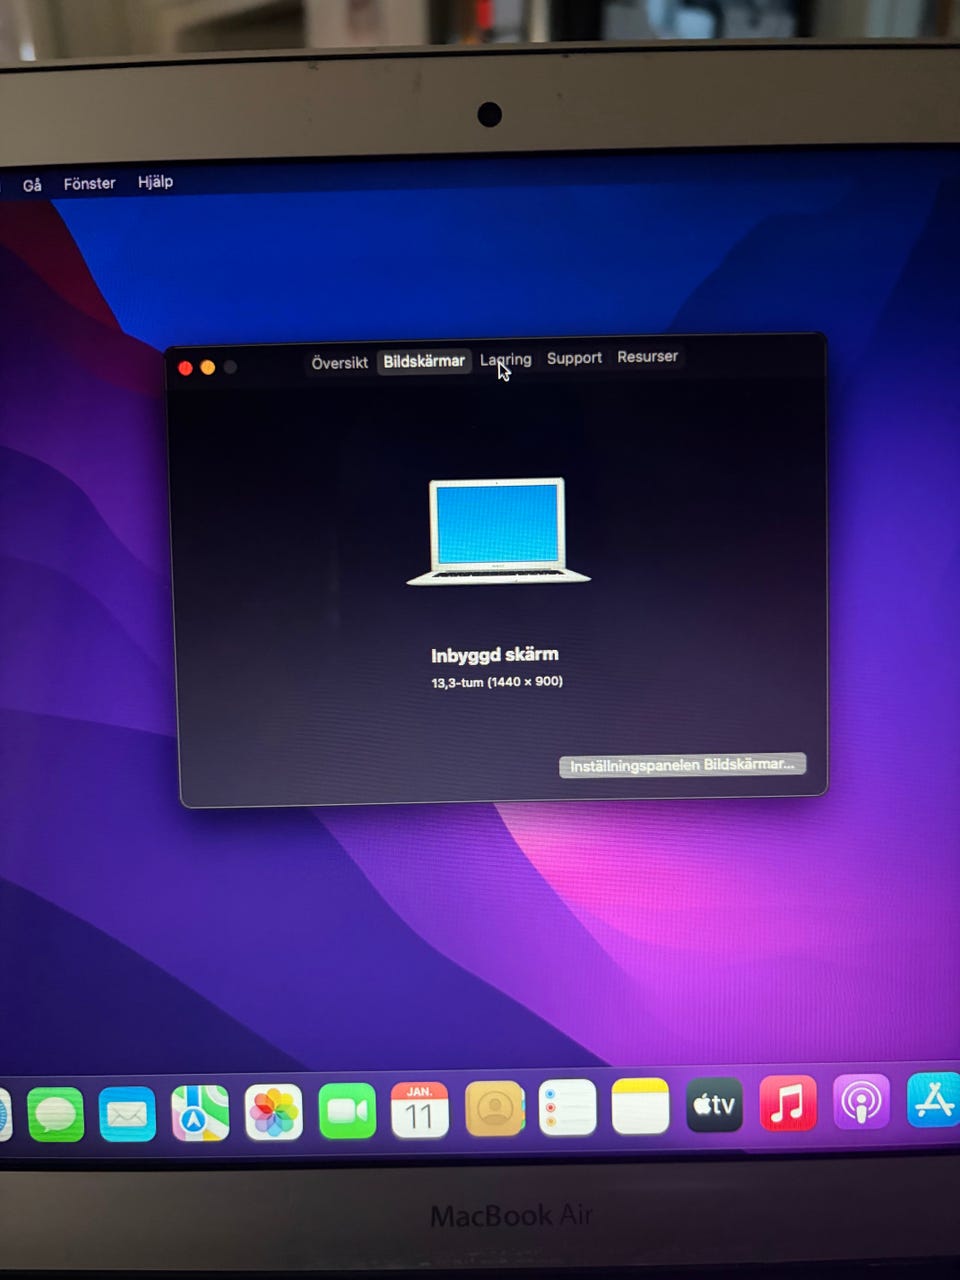Open the Fönster menu
The width and height of the screenshot is (960, 1280).
[x=89, y=183]
